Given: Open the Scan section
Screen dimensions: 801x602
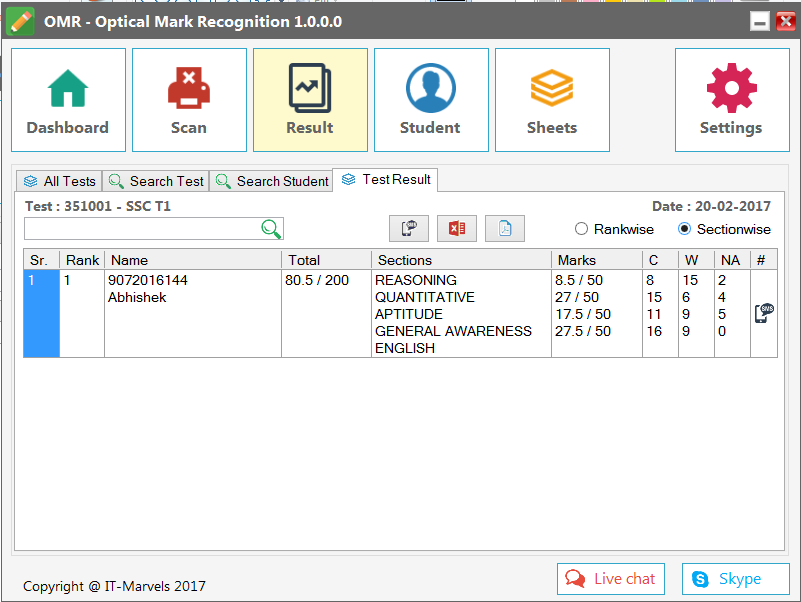Looking at the screenshot, I should click(x=189, y=100).
